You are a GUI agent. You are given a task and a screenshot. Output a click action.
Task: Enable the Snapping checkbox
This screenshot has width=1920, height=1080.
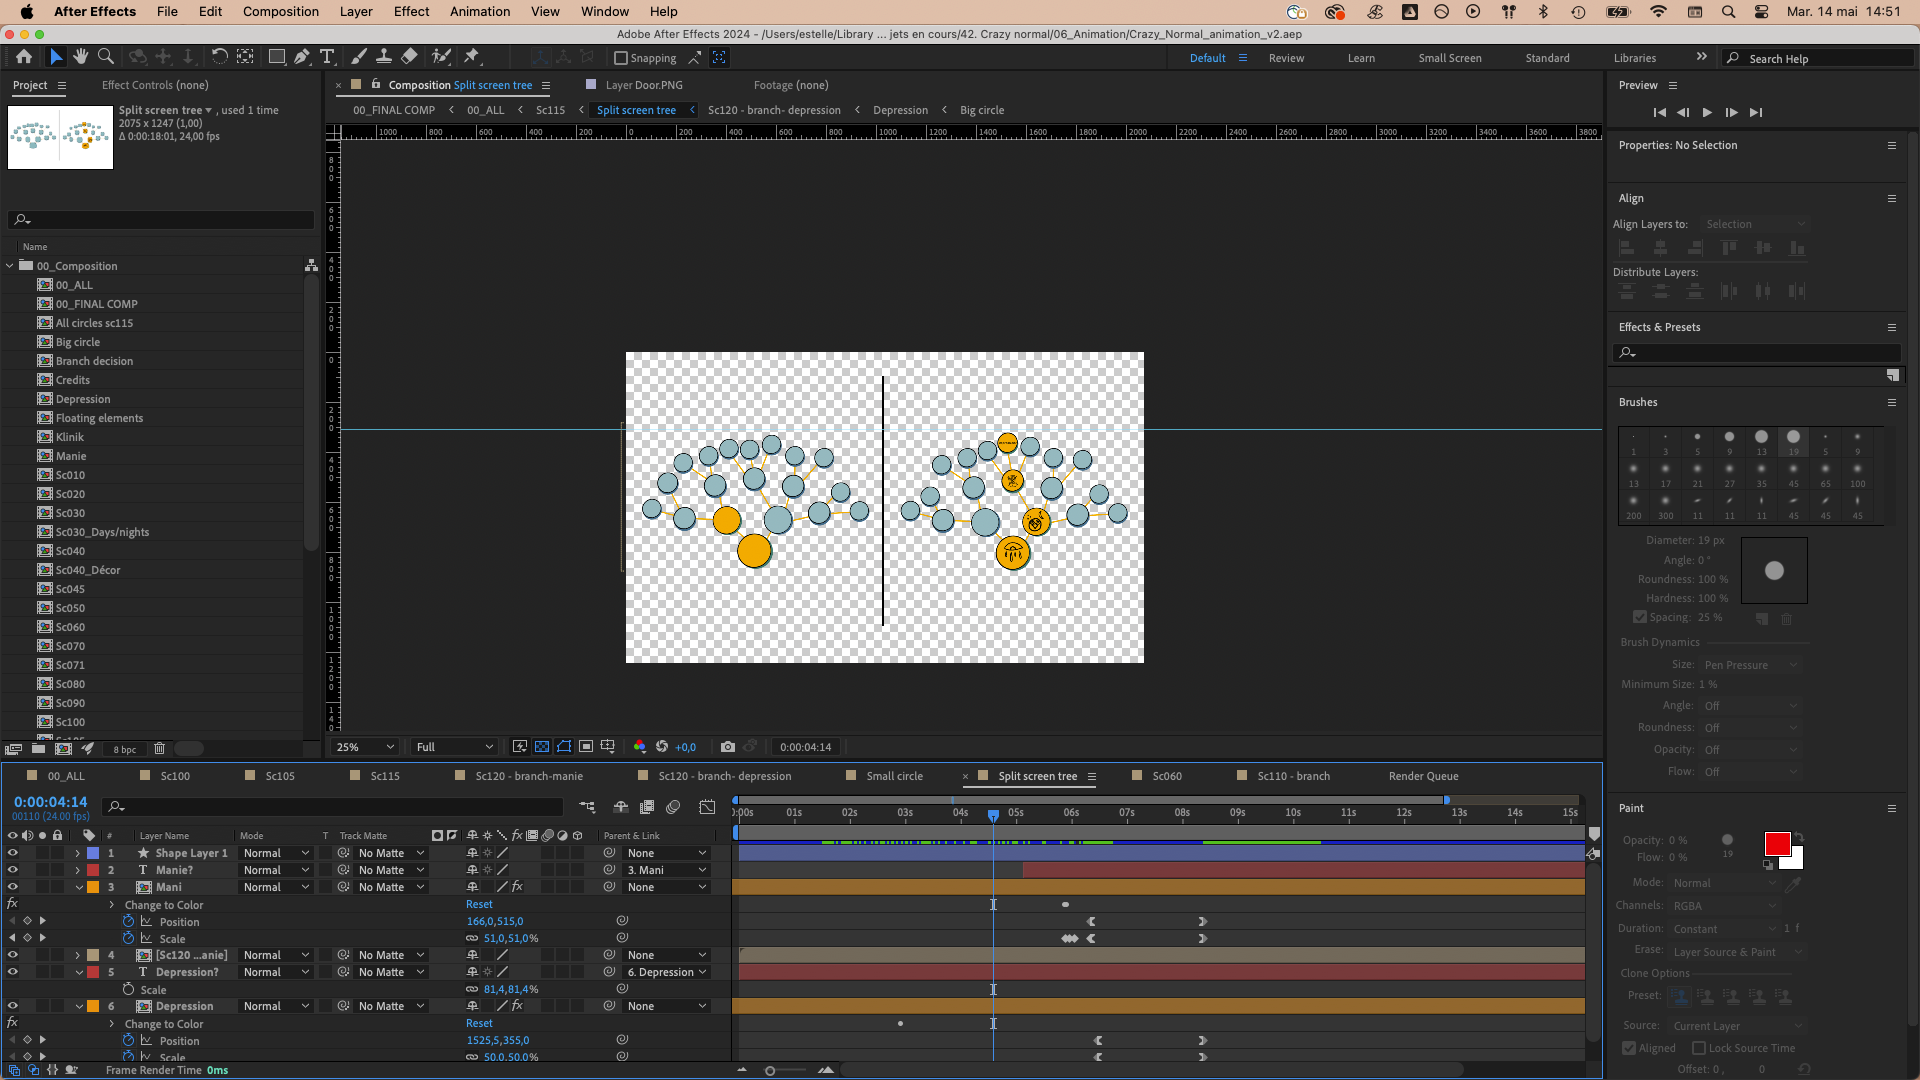coord(621,58)
